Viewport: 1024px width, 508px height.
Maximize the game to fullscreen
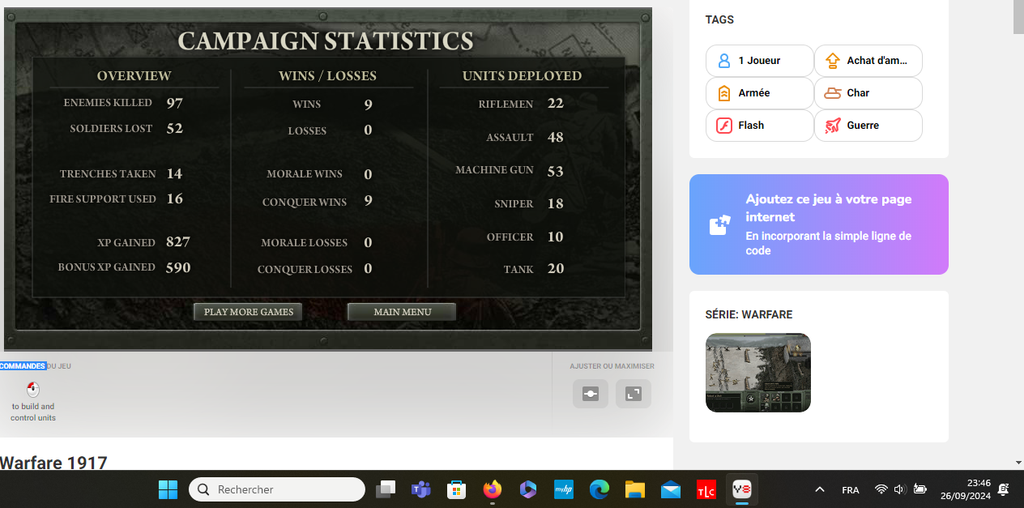point(633,394)
